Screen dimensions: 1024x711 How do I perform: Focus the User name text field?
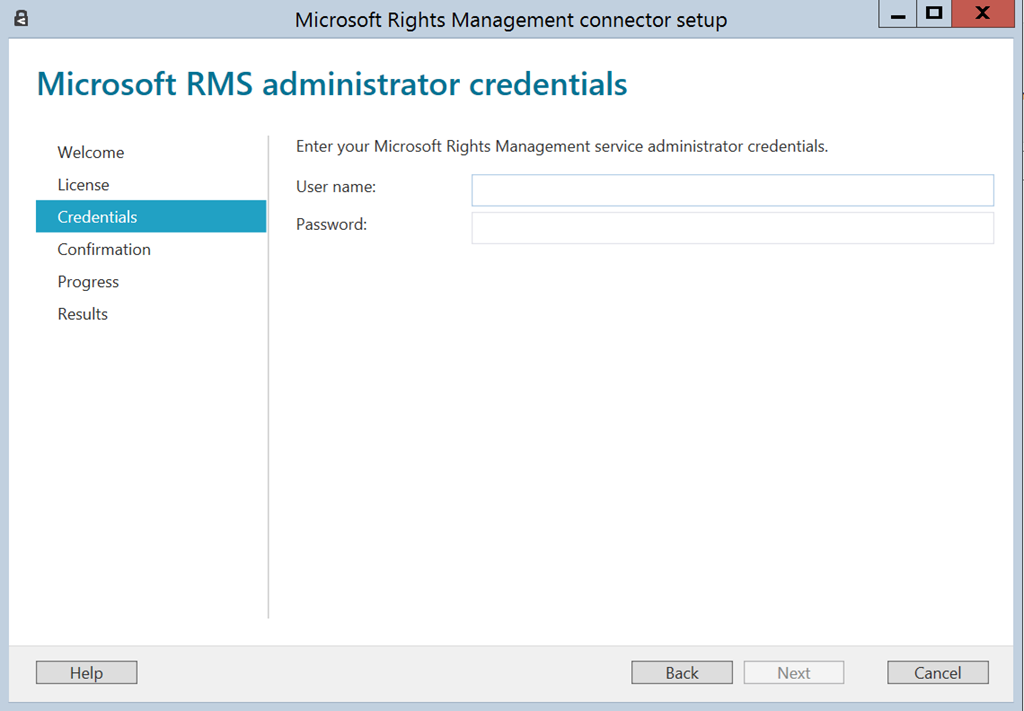(x=732, y=190)
